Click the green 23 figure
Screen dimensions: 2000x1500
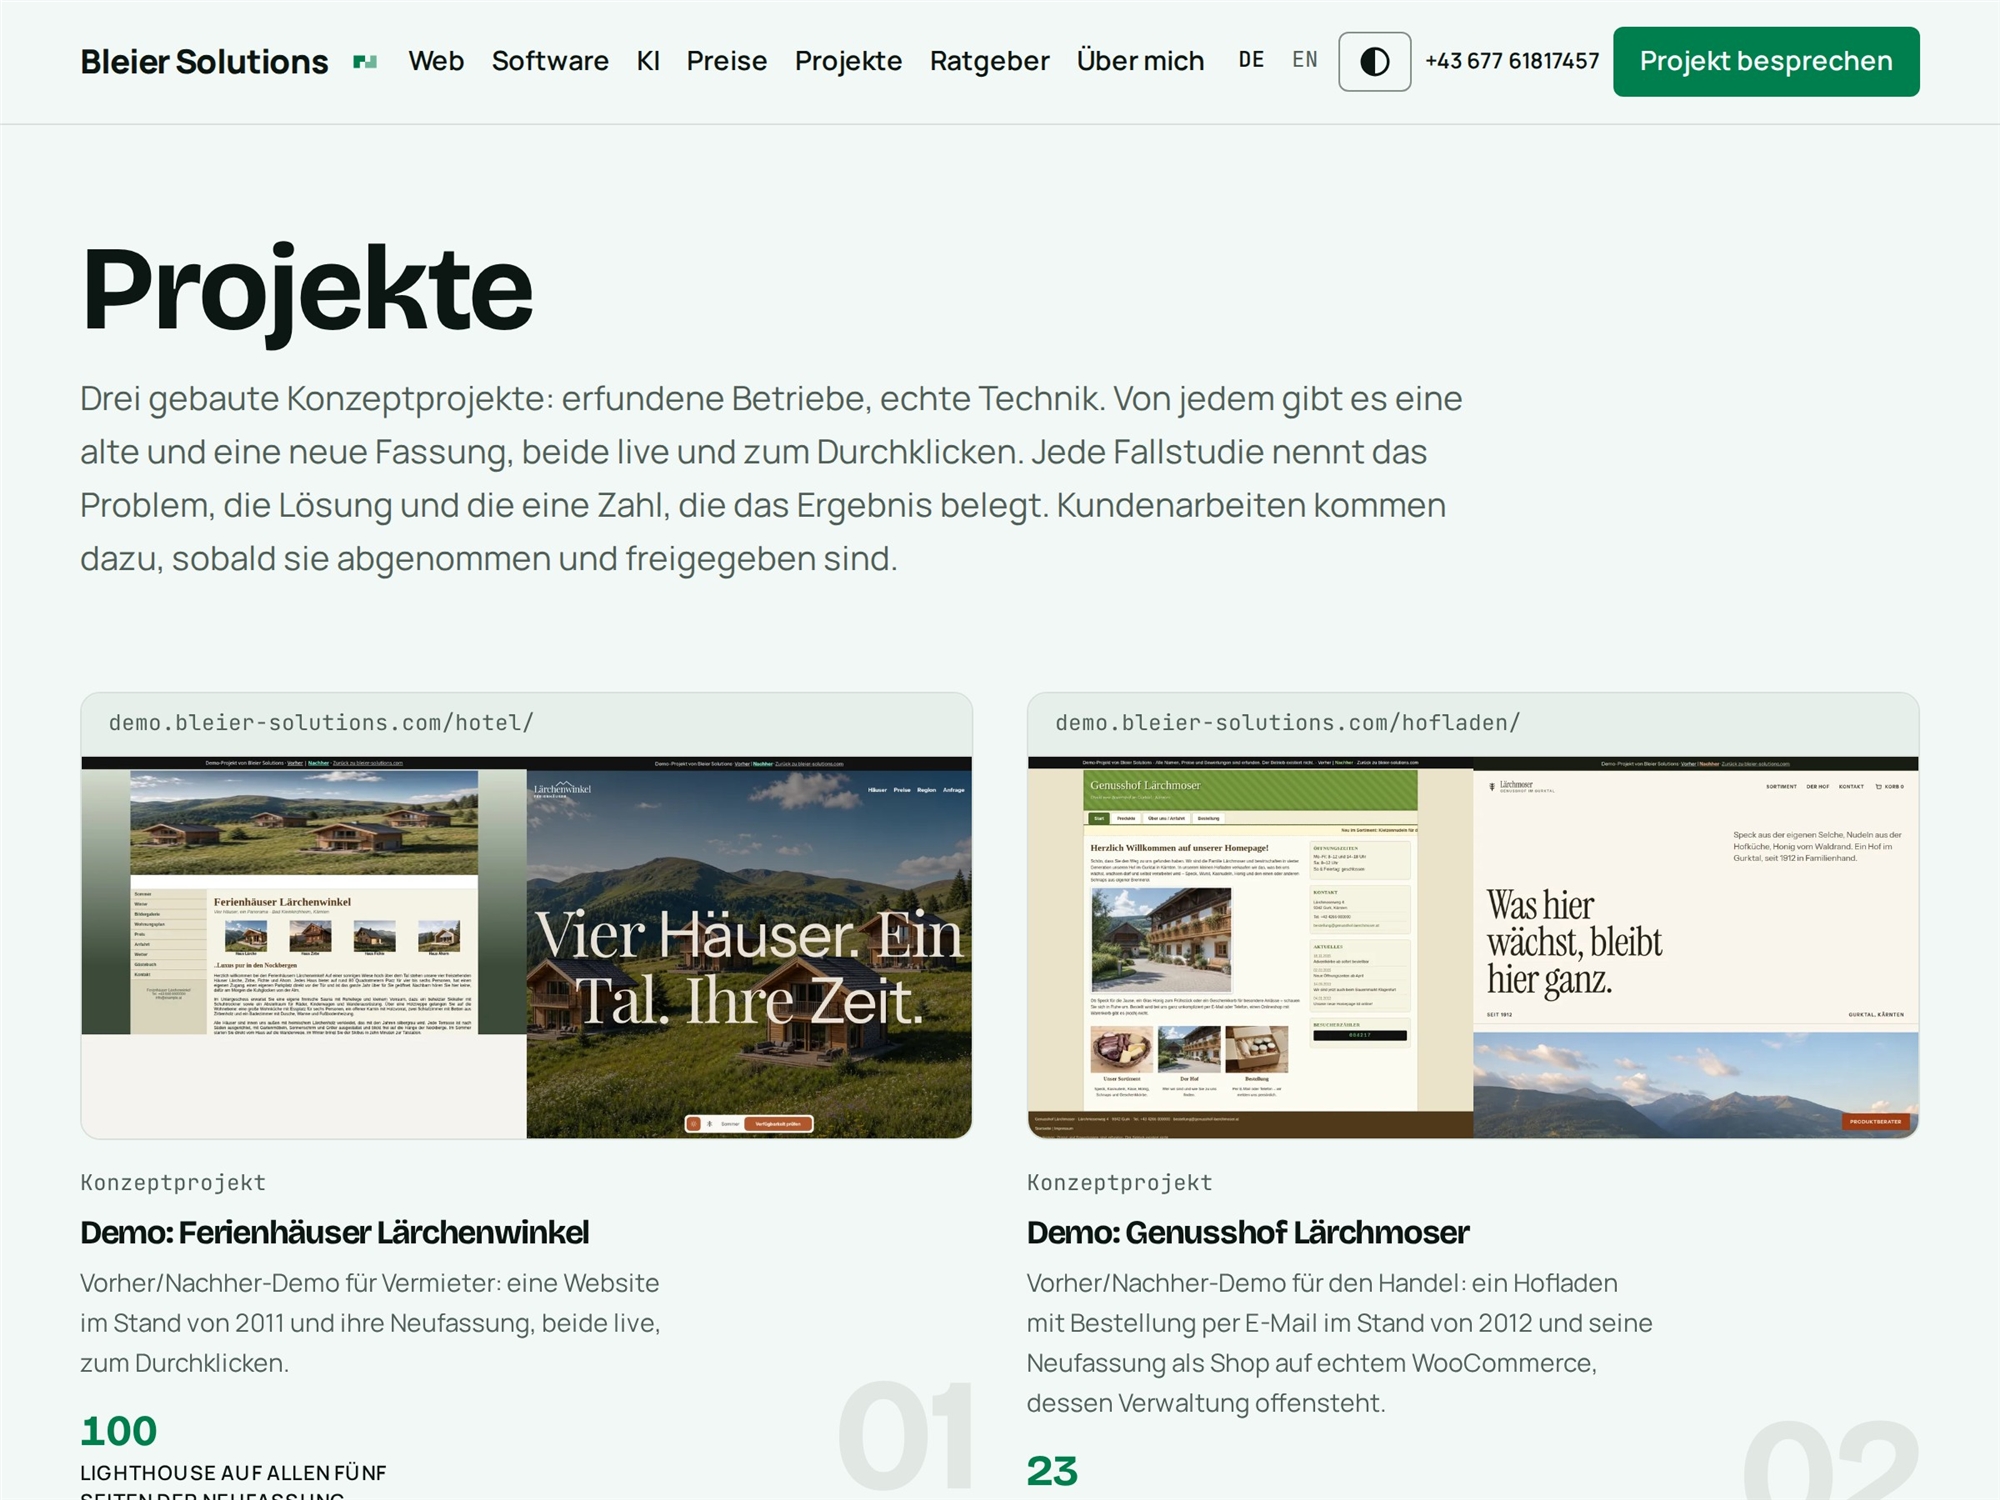click(x=1052, y=1471)
